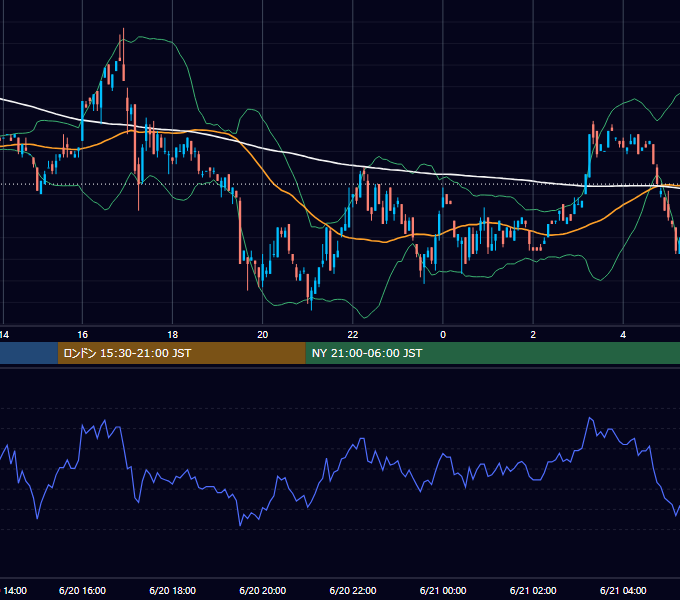Click the 4 hour label on price chart axis

pos(623,334)
